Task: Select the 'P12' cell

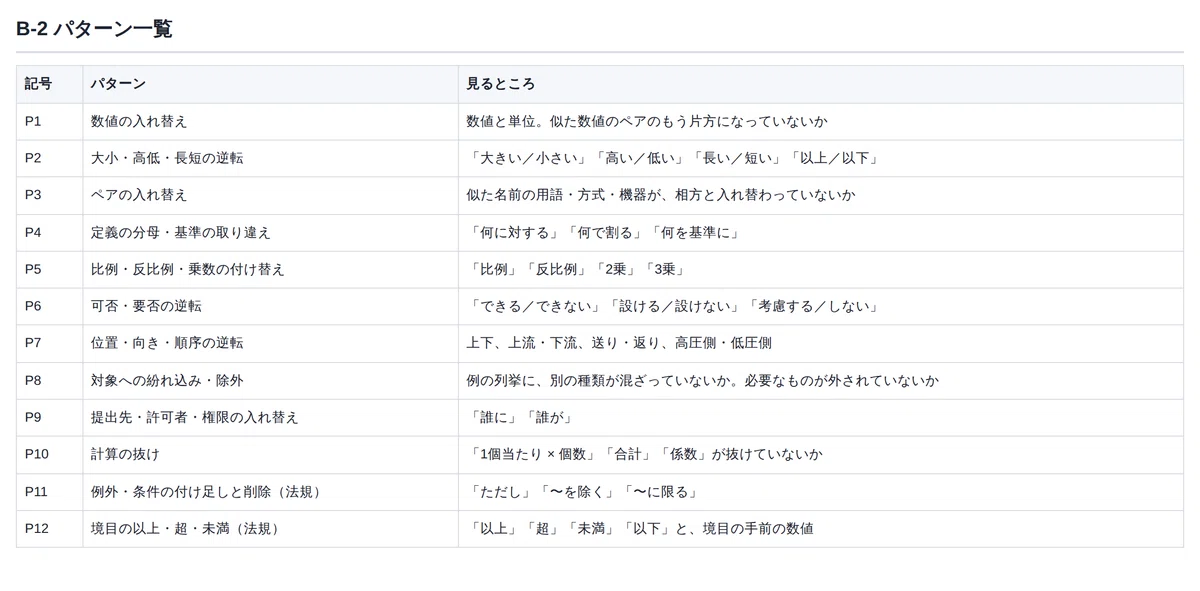Action: [x=49, y=528]
